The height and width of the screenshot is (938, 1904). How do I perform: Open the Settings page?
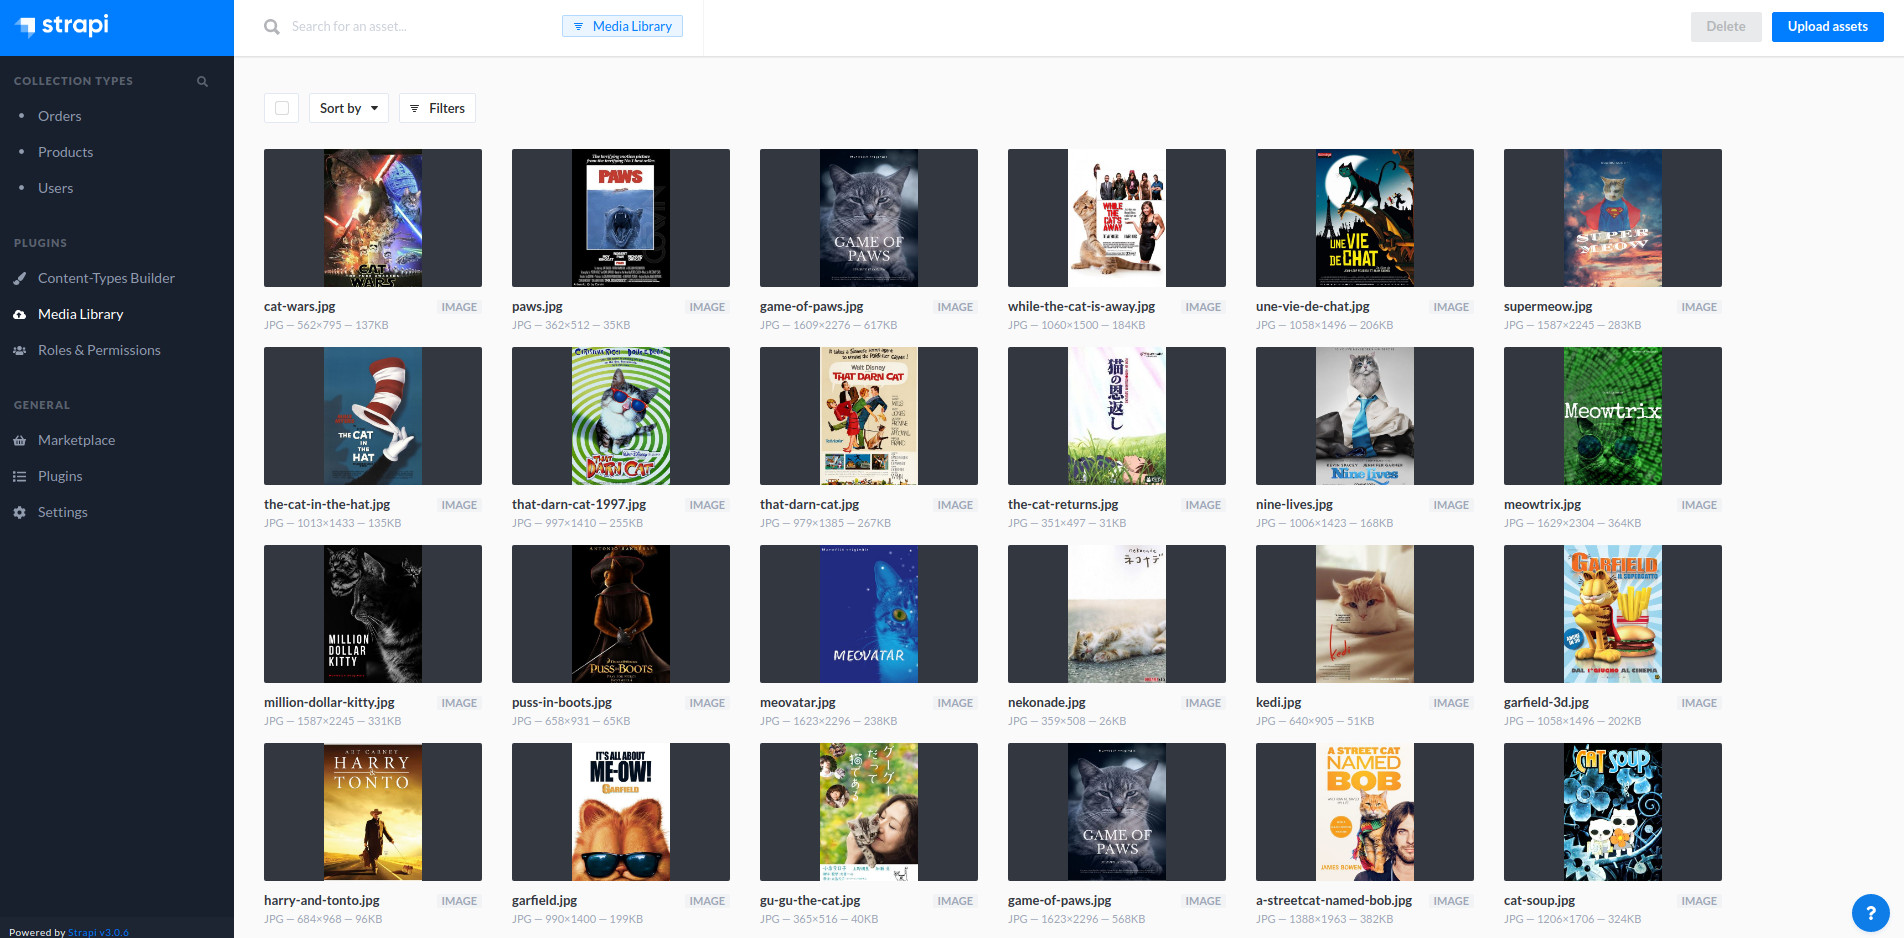(62, 512)
